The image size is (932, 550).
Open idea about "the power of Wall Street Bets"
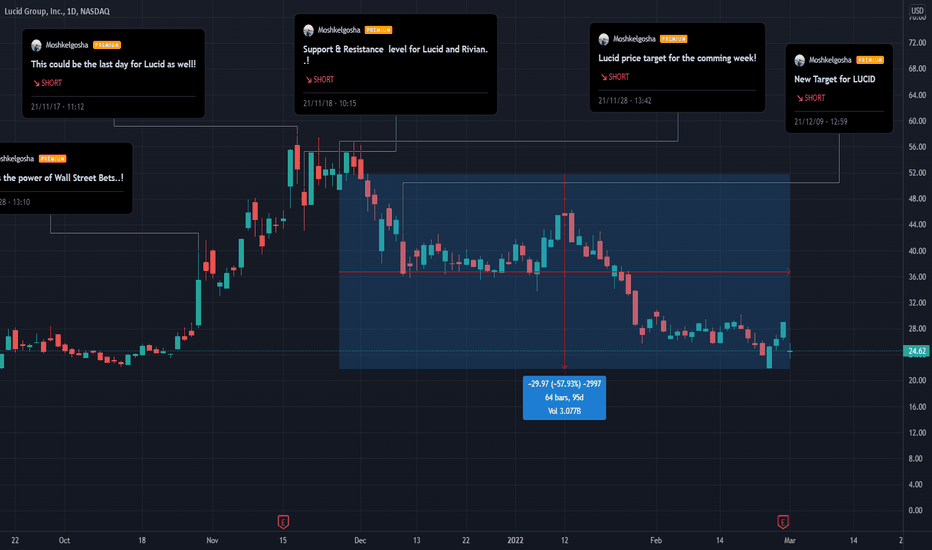coord(62,178)
